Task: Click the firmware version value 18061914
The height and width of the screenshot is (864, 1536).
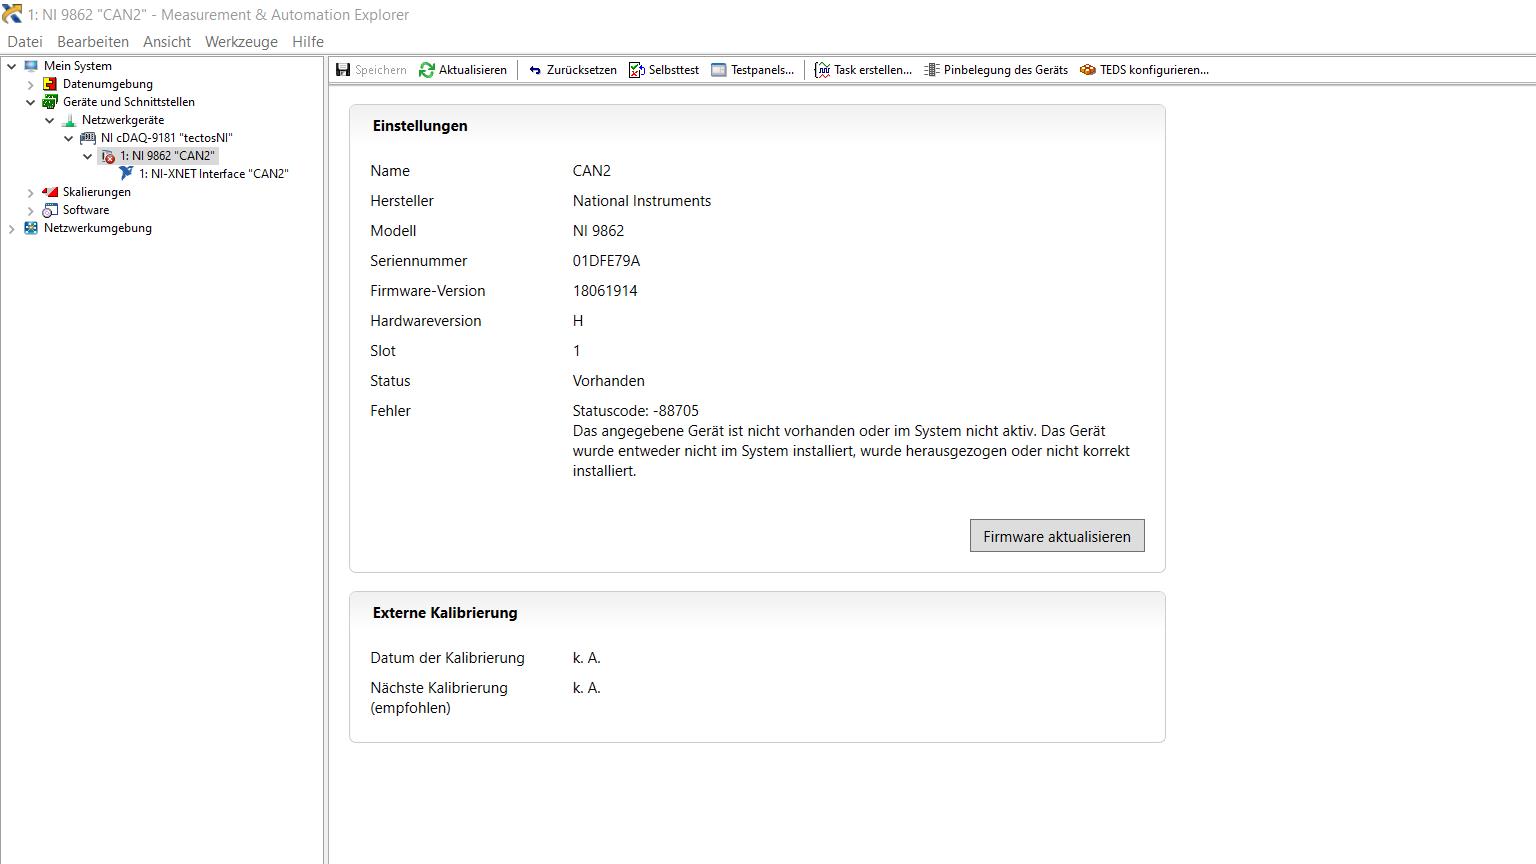Action: click(605, 291)
